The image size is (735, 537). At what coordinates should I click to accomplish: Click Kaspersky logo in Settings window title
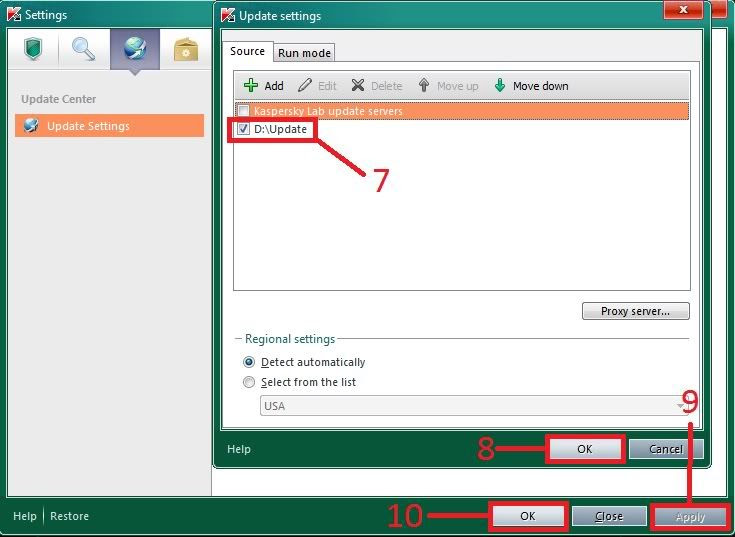point(14,15)
